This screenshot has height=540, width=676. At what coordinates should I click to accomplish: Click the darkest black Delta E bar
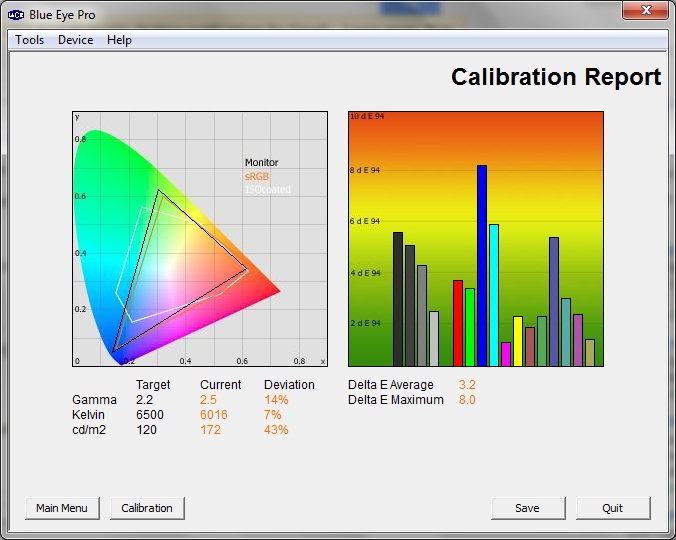pyautogui.click(x=398, y=299)
